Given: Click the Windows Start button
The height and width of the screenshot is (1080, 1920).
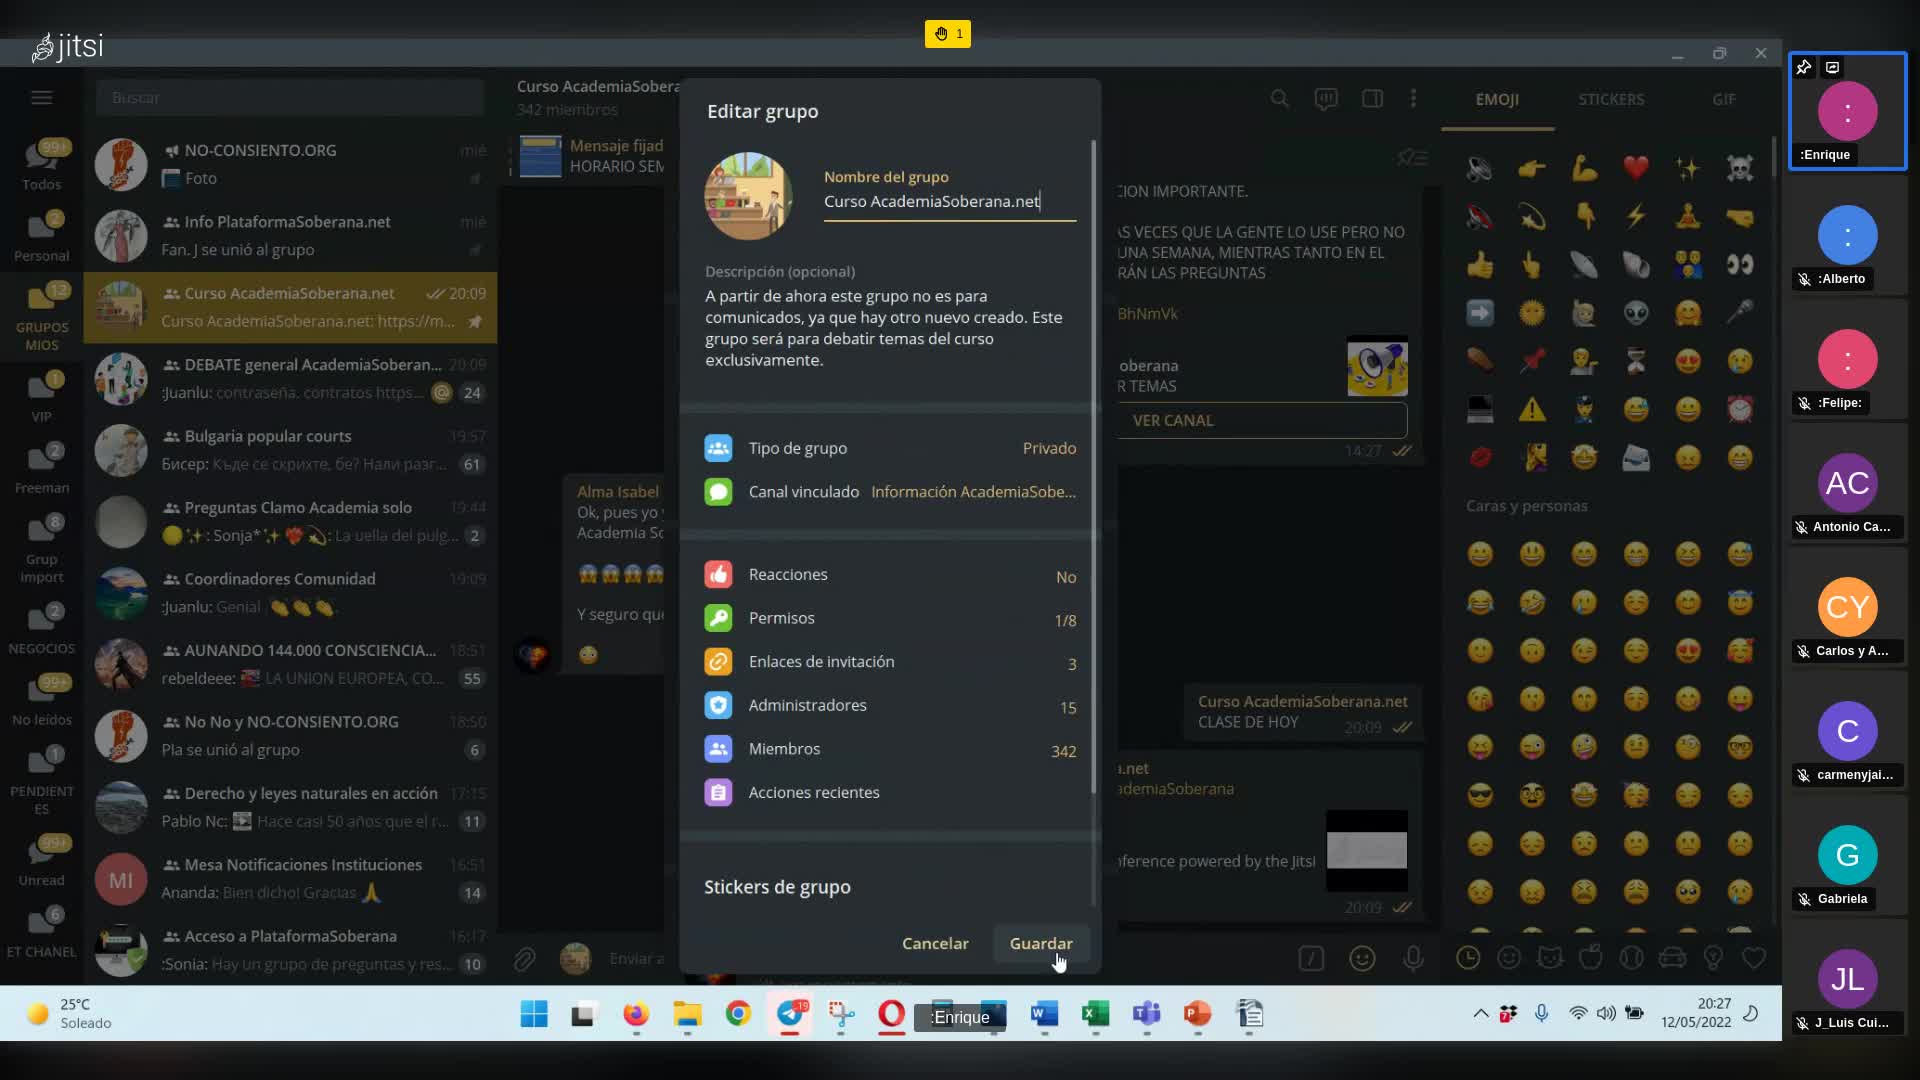Looking at the screenshot, I should point(534,1014).
